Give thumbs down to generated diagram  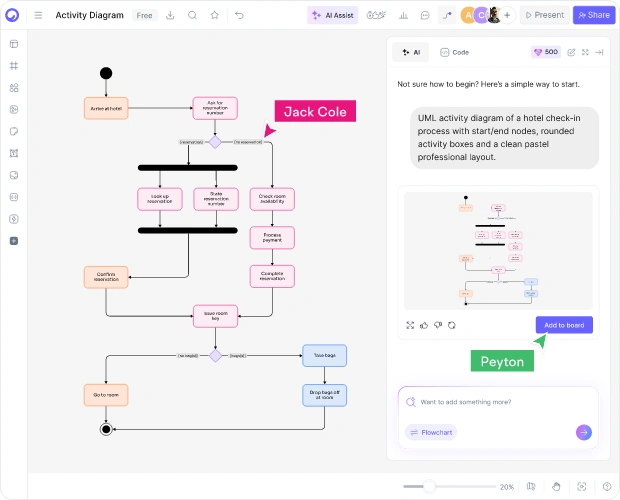pos(438,325)
